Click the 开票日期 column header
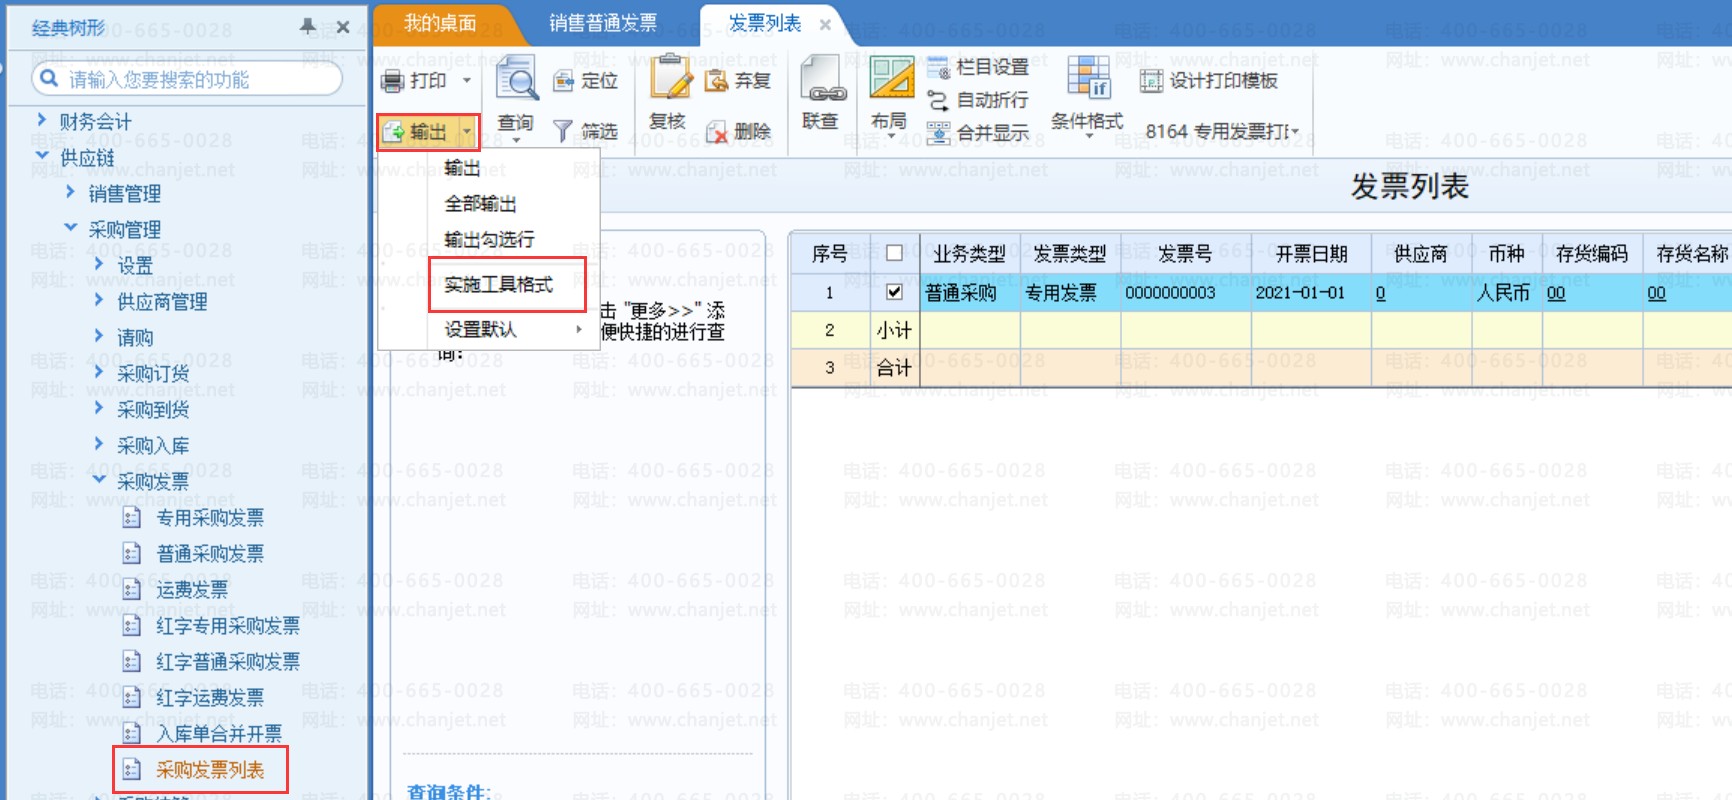 click(1311, 254)
